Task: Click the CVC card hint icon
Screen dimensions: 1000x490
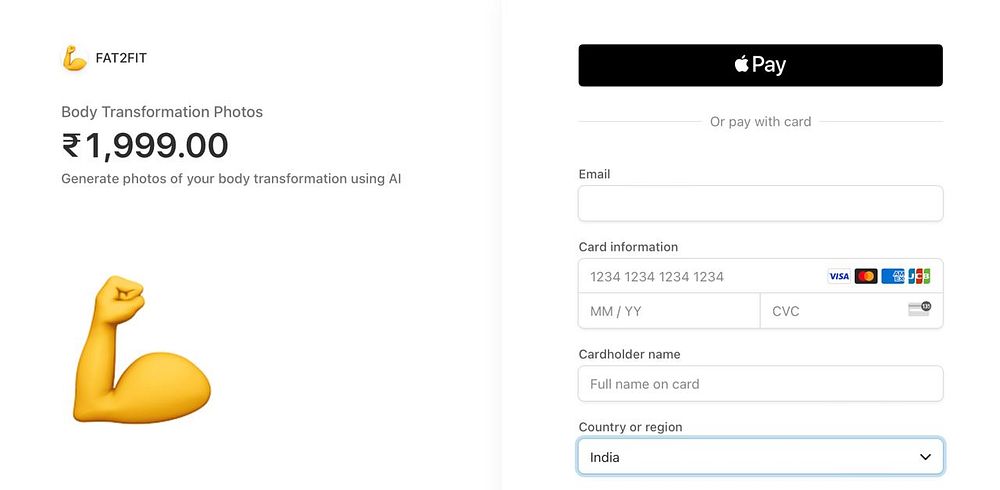Action: coord(919,309)
